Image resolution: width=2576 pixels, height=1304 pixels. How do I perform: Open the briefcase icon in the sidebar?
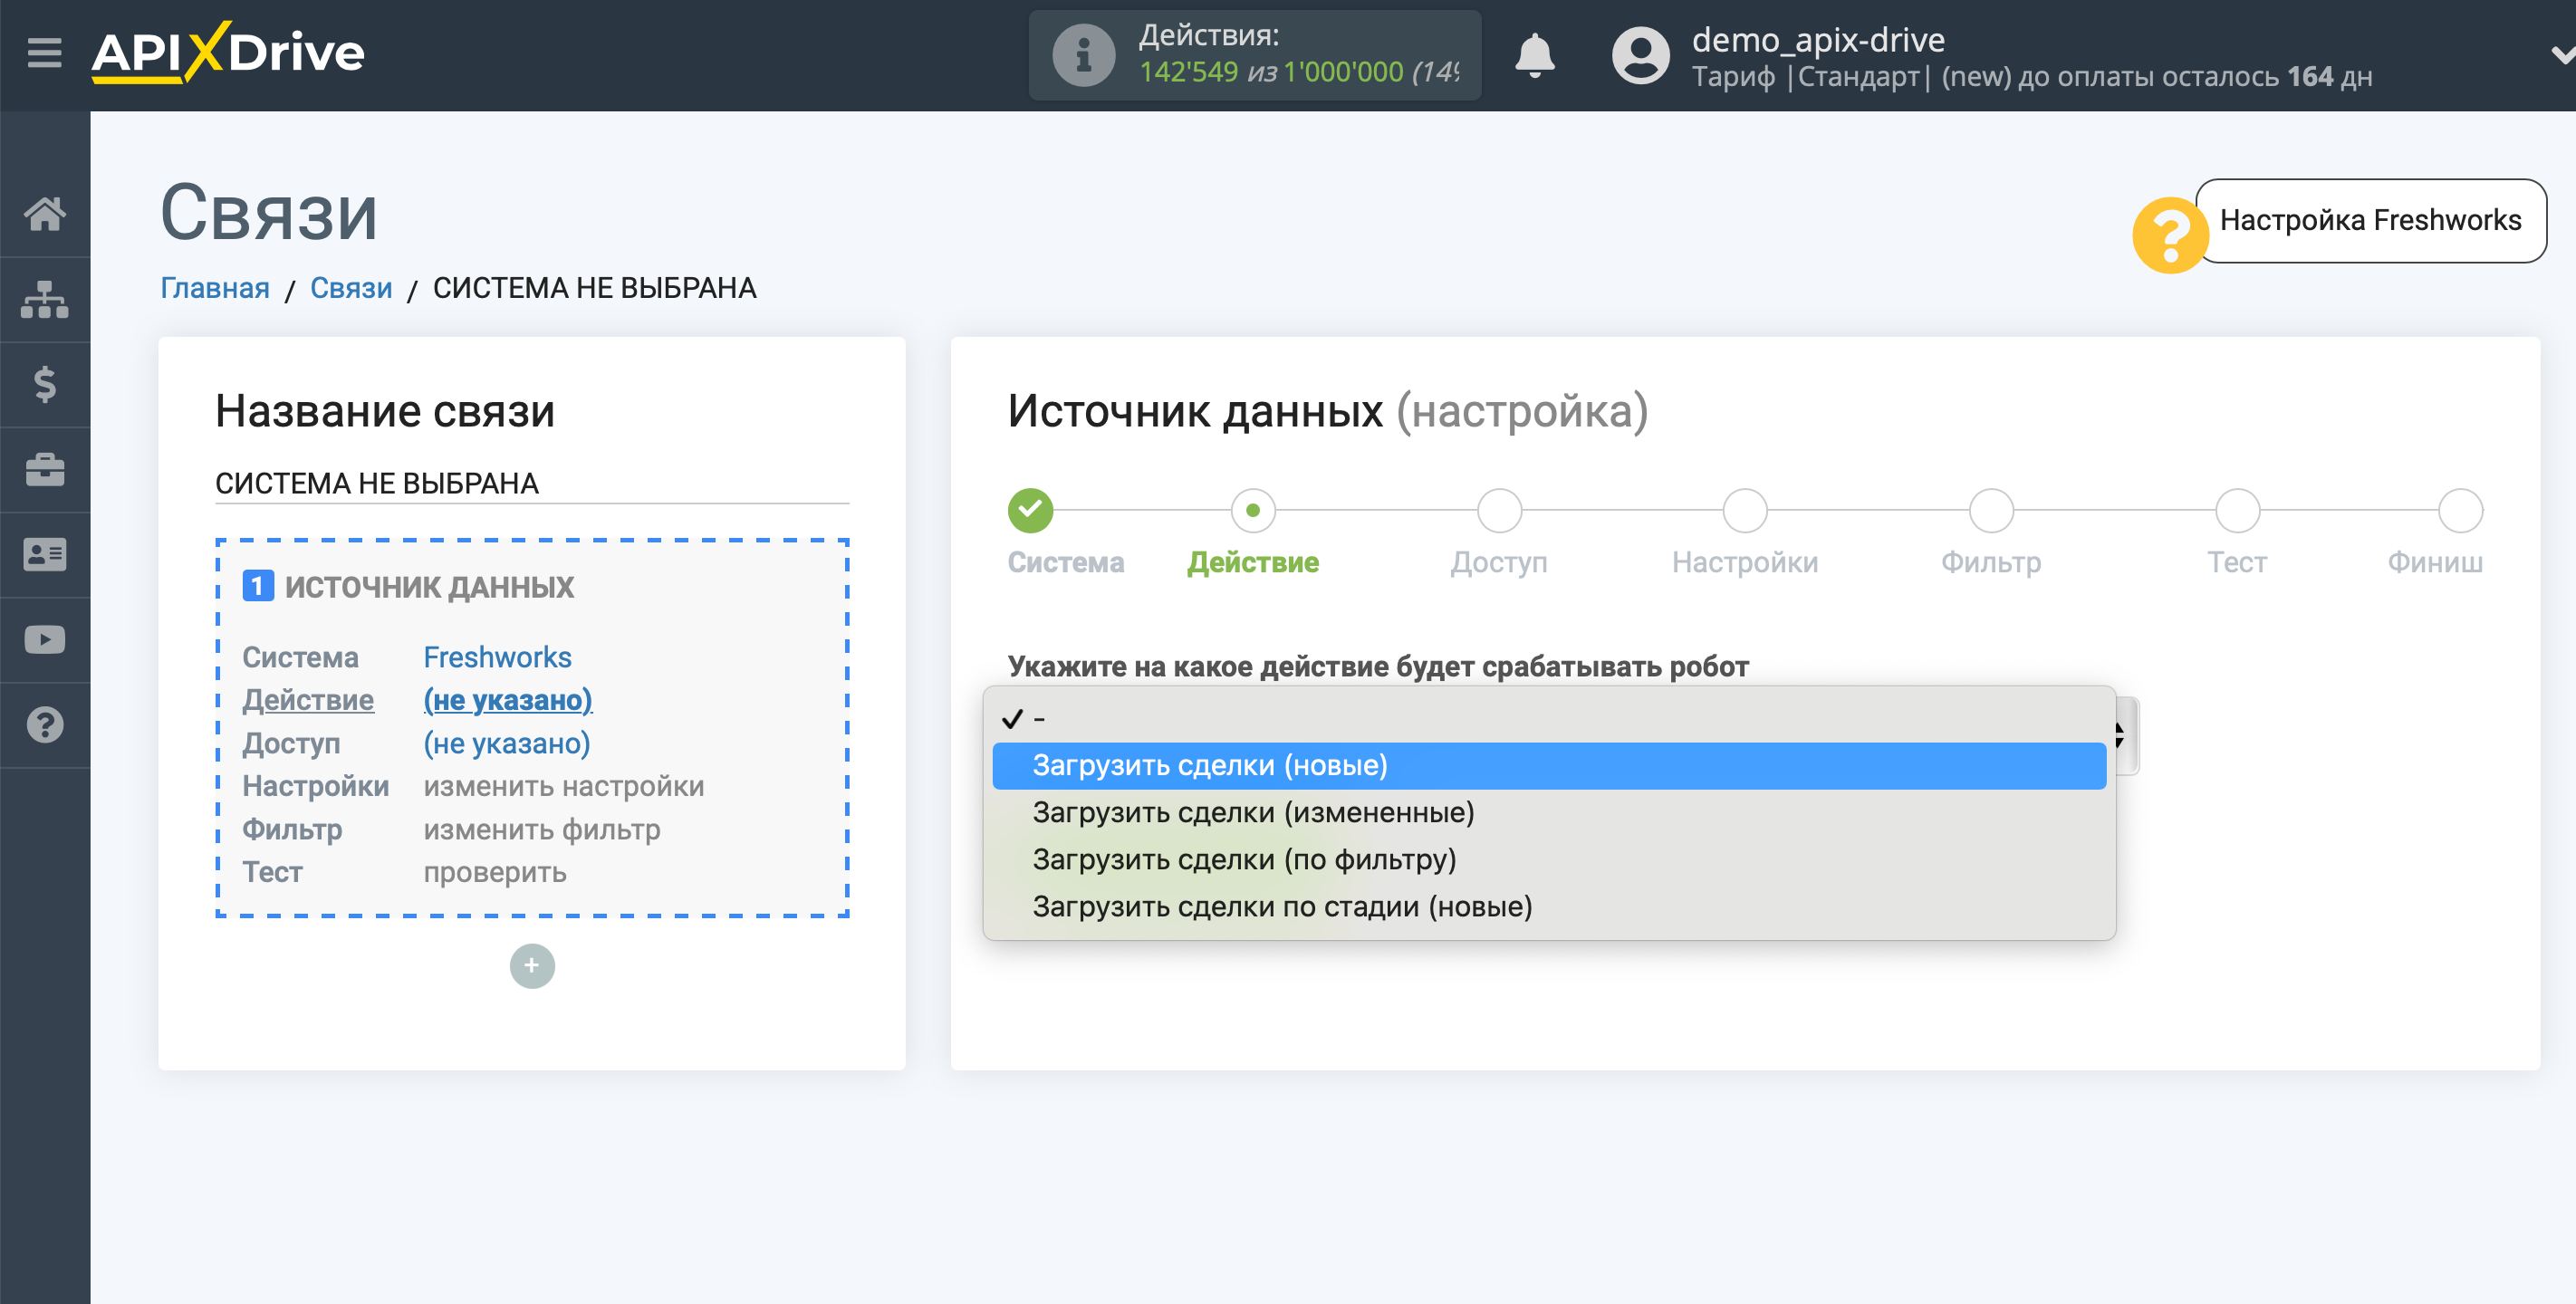45,469
